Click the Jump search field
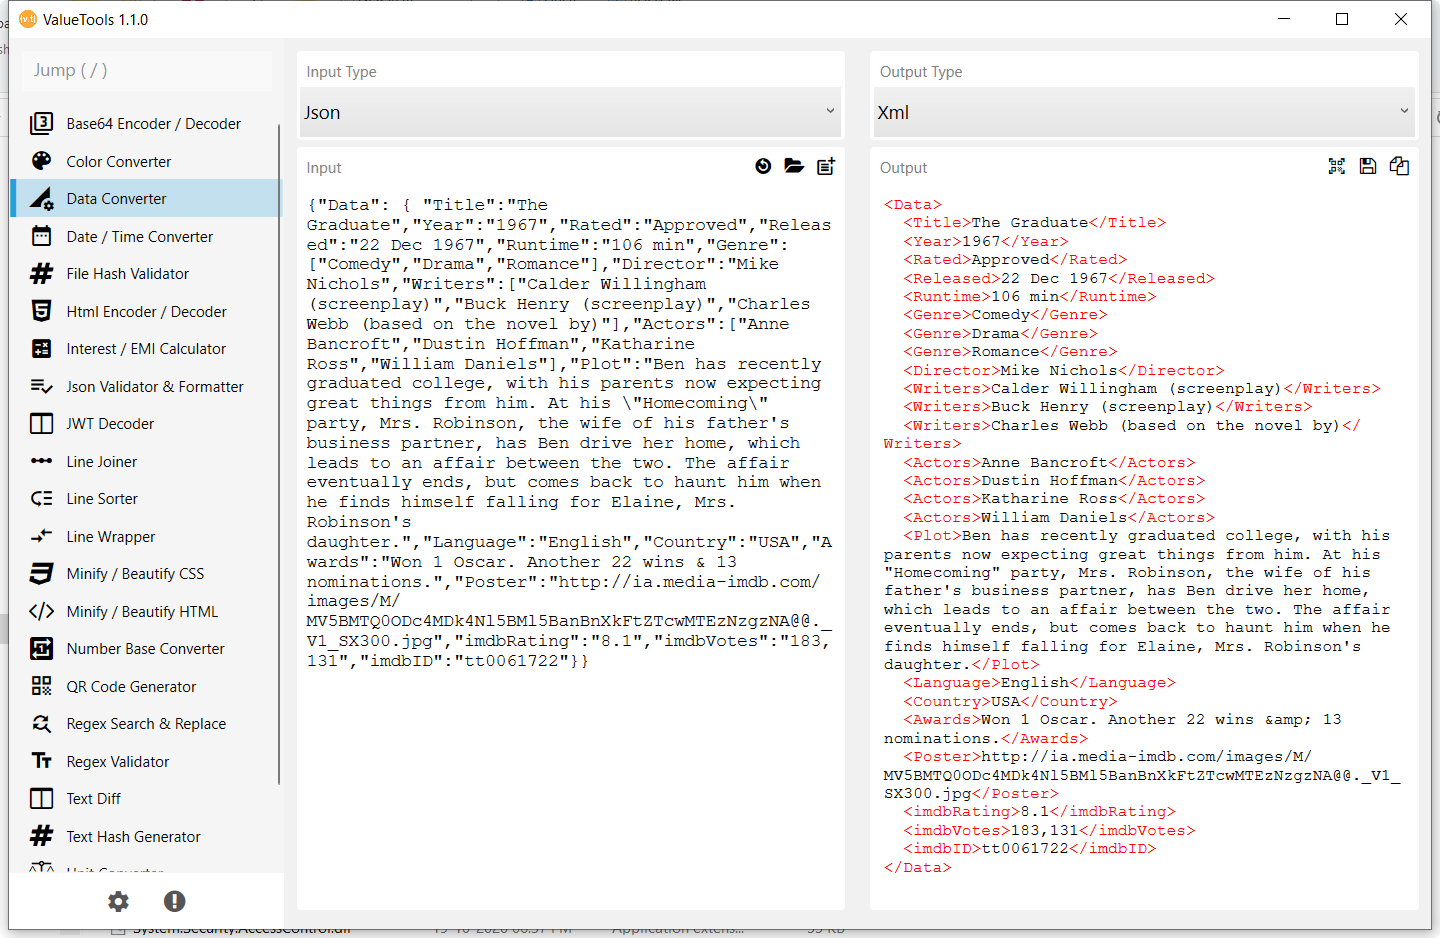The height and width of the screenshot is (938, 1440). click(x=146, y=70)
